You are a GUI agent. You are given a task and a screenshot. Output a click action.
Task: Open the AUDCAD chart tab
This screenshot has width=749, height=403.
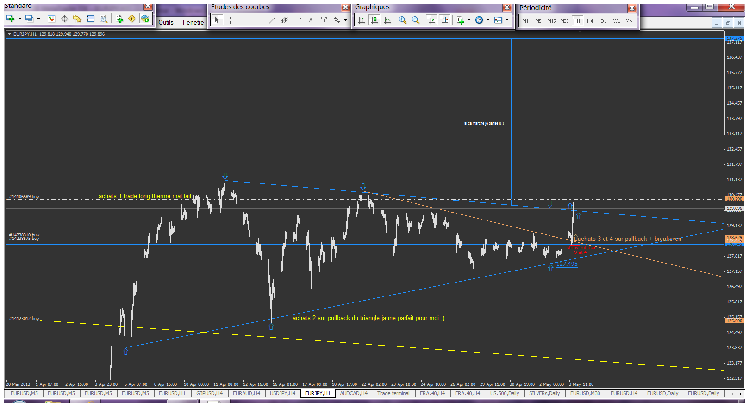353,393
